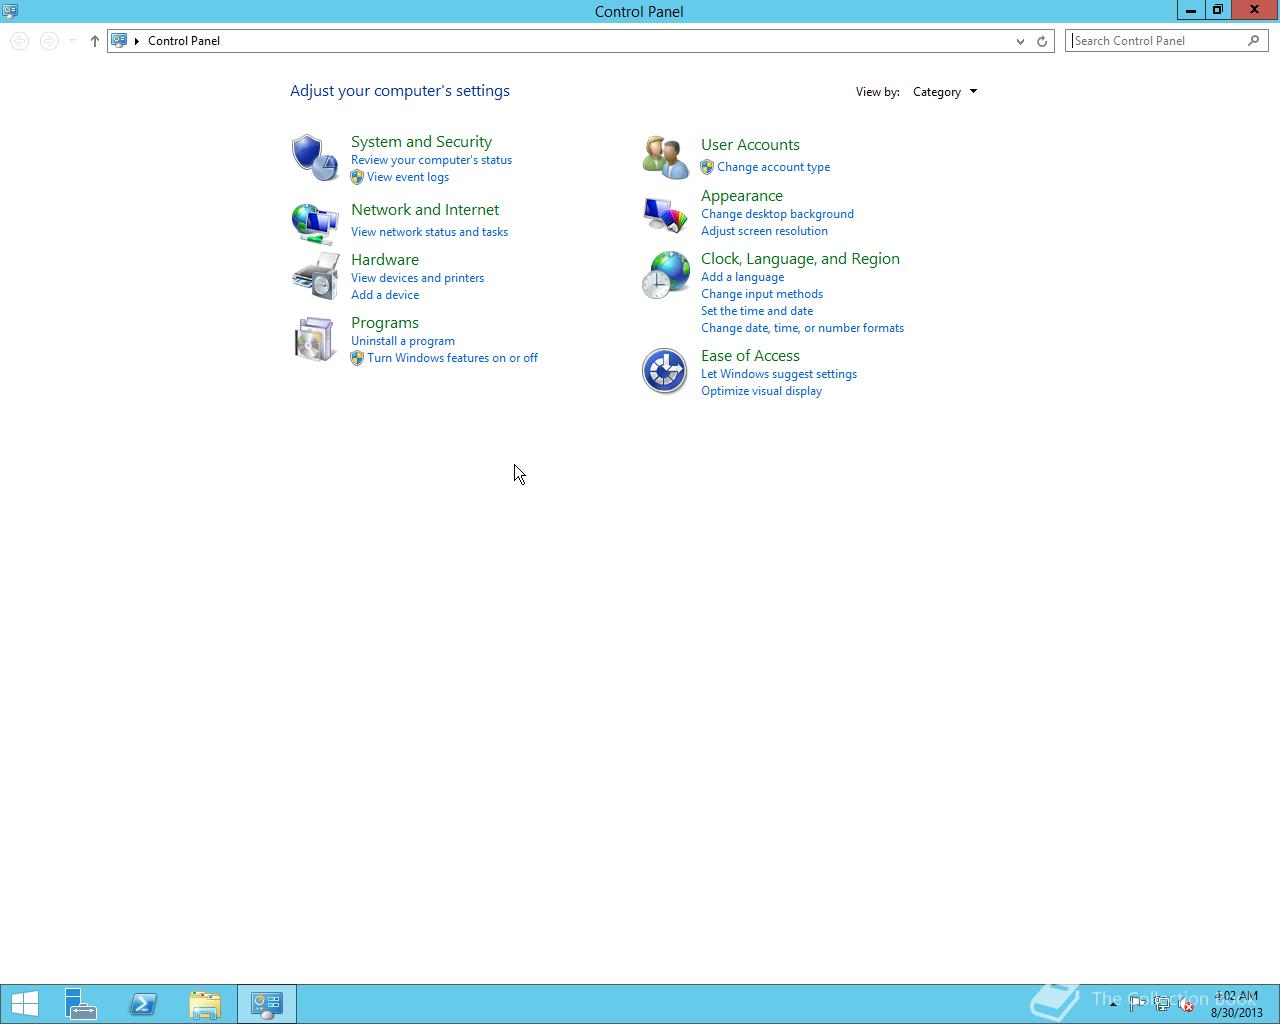Expand the address bar history dropdown
The height and width of the screenshot is (1024, 1280).
(x=1020, y=41)
